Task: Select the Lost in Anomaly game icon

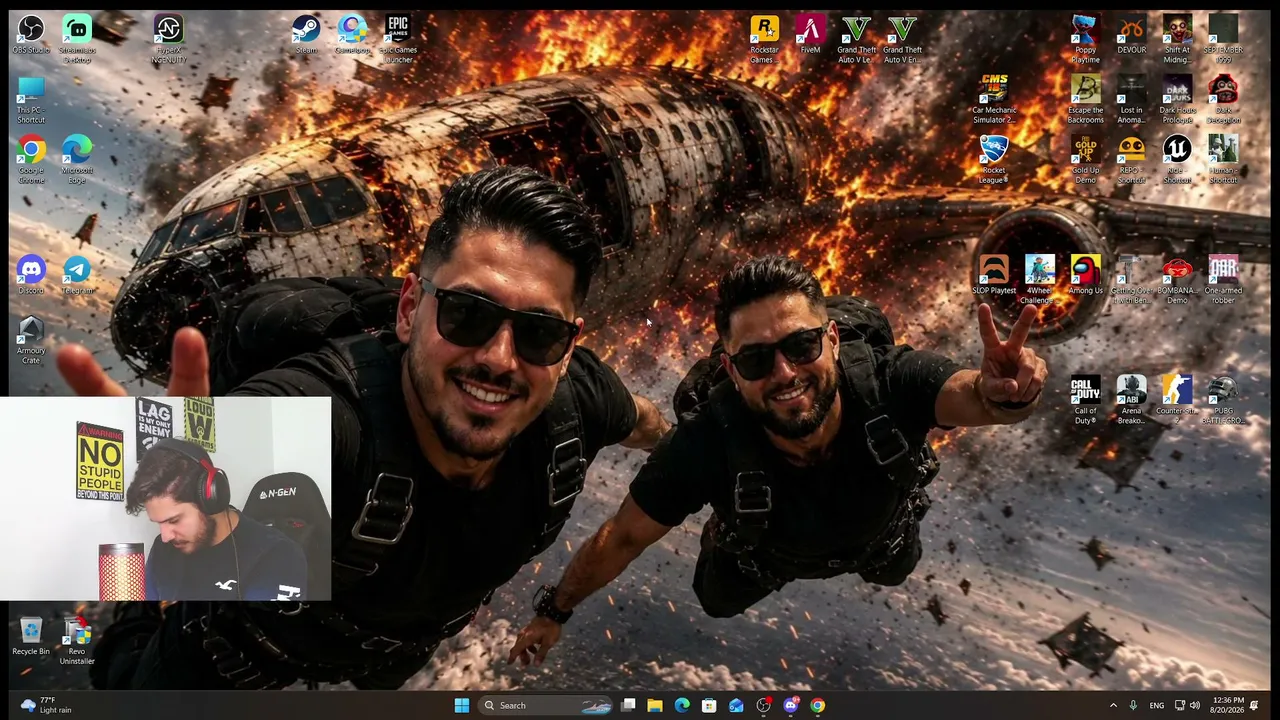Action: (1131, 99)
